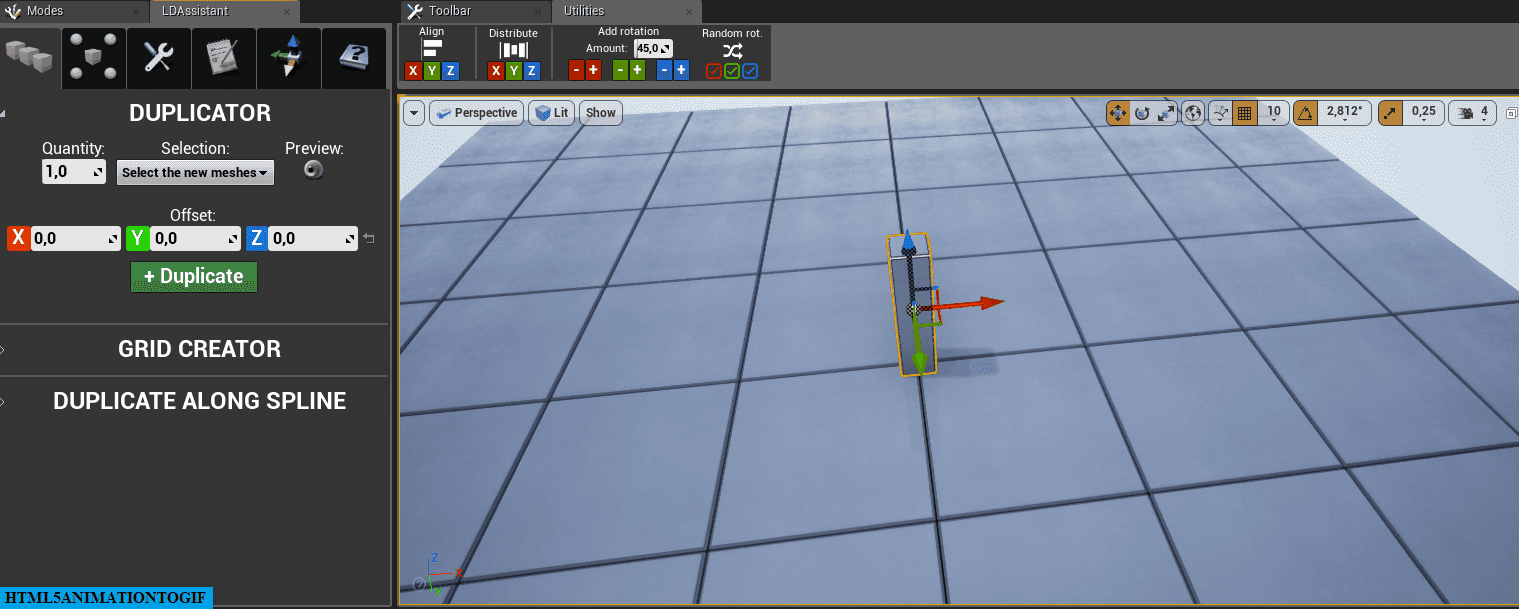The height and width of the screenshot is (609, 1519).
Task: Distribute selection on Z axis
Action: [x=532, y=71]
